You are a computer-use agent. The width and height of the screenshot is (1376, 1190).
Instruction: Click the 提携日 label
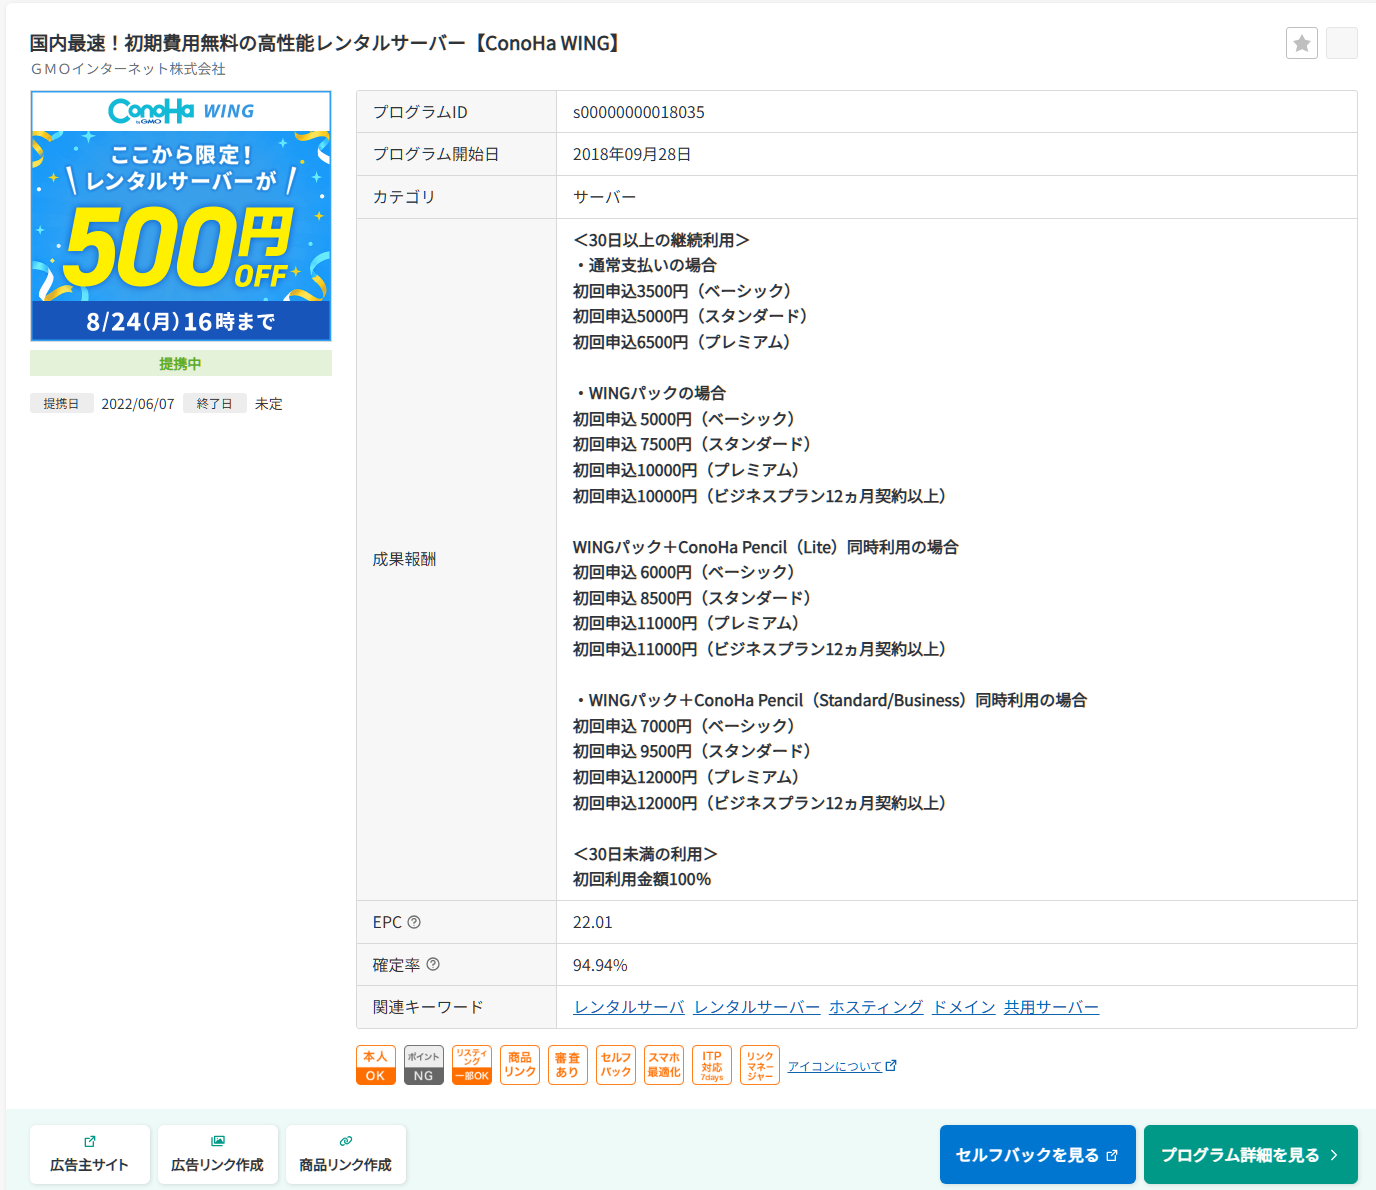[61, 403]
